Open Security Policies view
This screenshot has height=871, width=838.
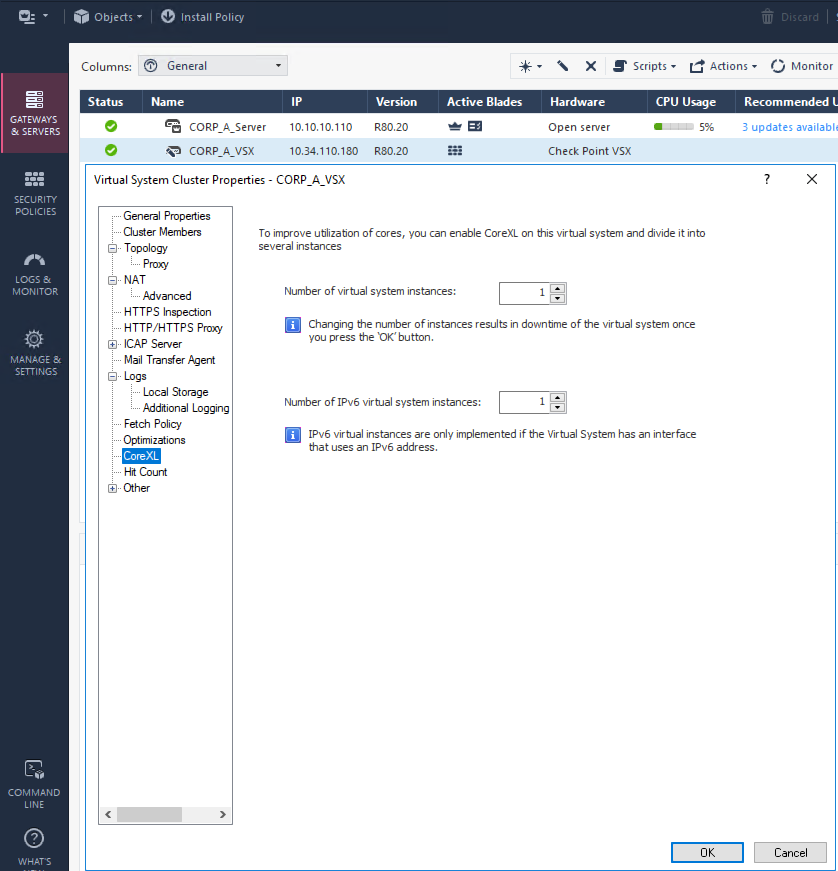pos(34,193)
